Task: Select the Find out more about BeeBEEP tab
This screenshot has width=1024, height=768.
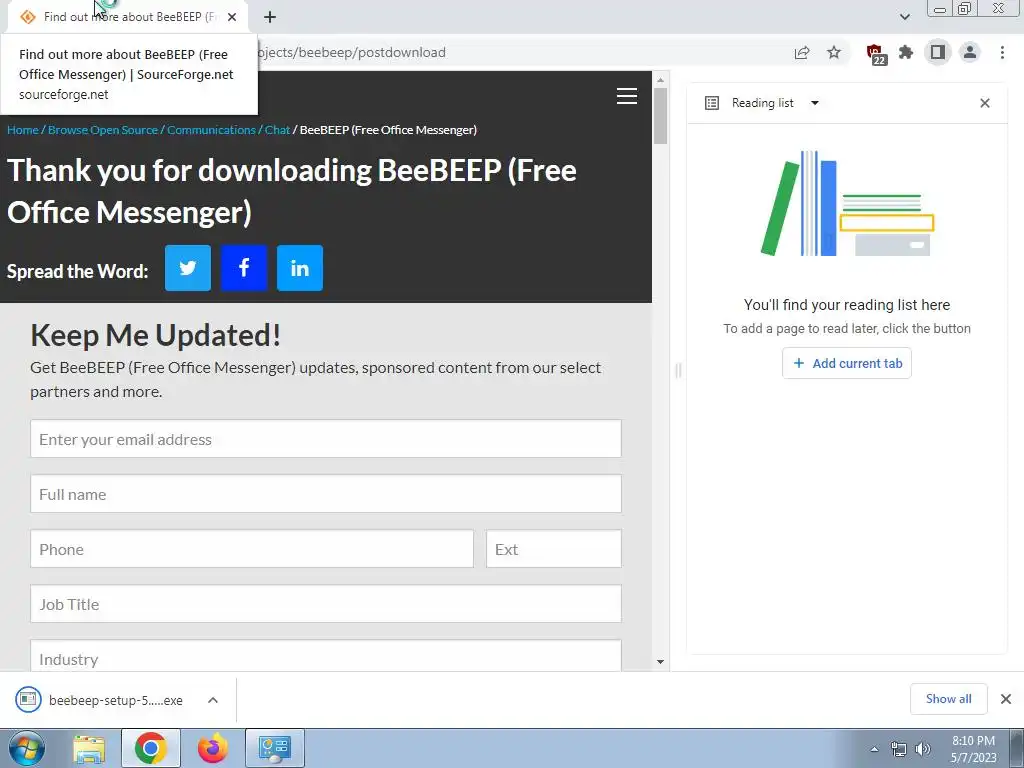Action: pos(128,17)
